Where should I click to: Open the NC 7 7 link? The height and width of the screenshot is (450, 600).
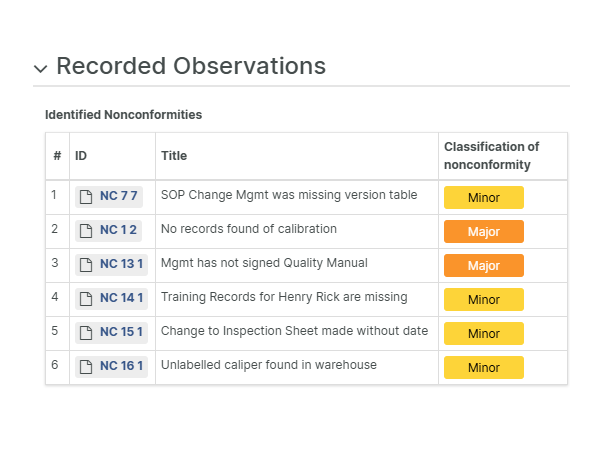118,197
